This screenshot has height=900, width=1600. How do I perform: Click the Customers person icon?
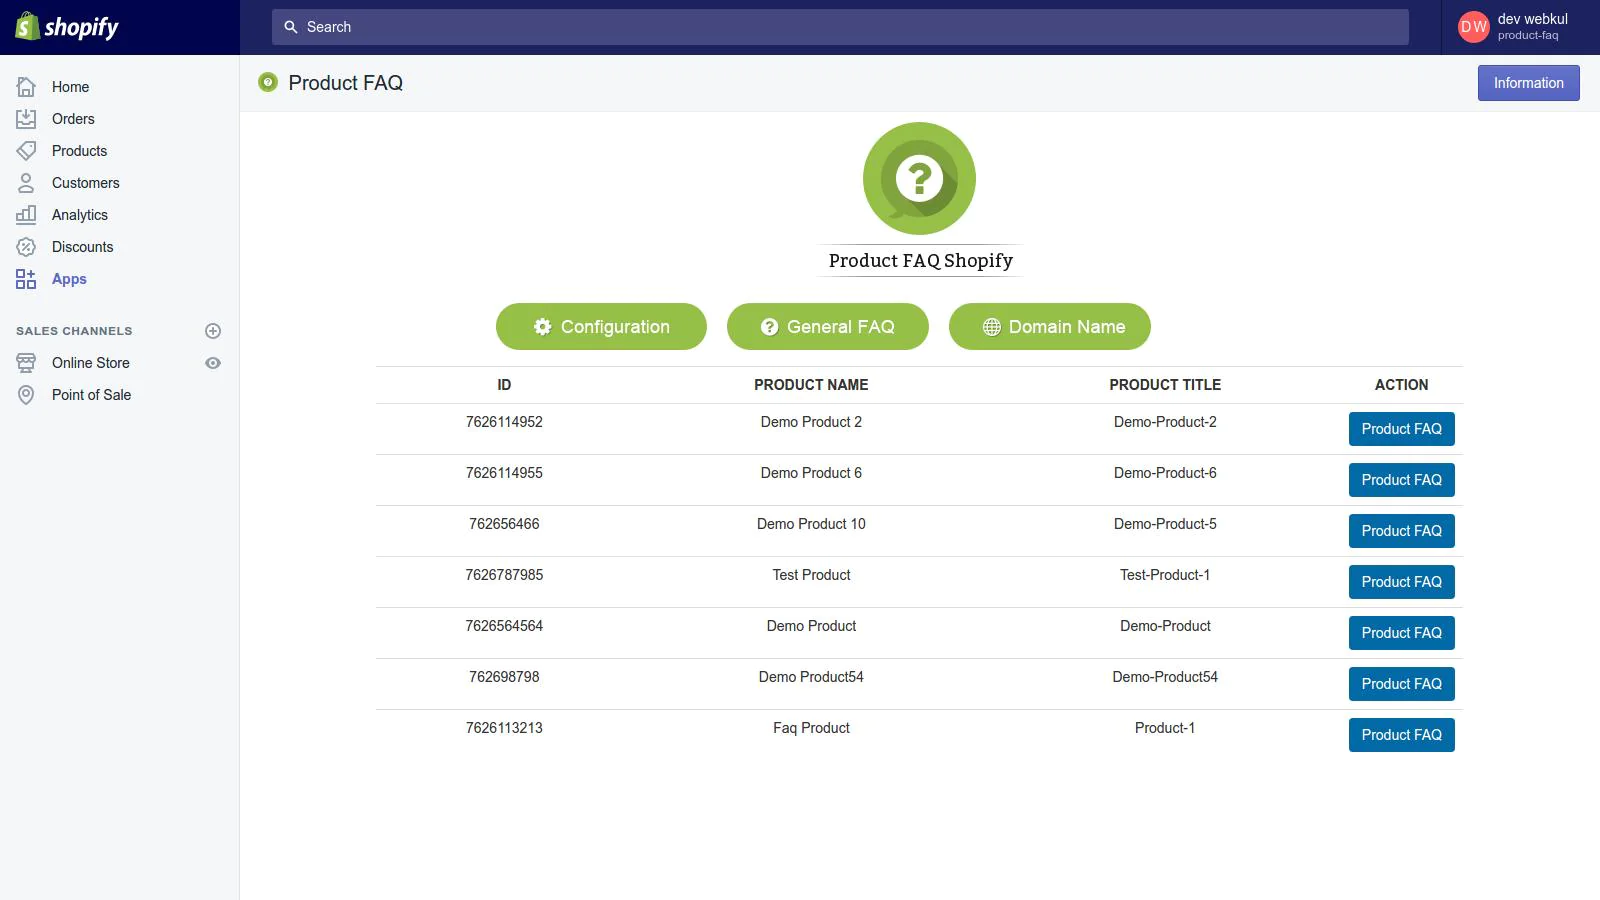tap(26, 183)
